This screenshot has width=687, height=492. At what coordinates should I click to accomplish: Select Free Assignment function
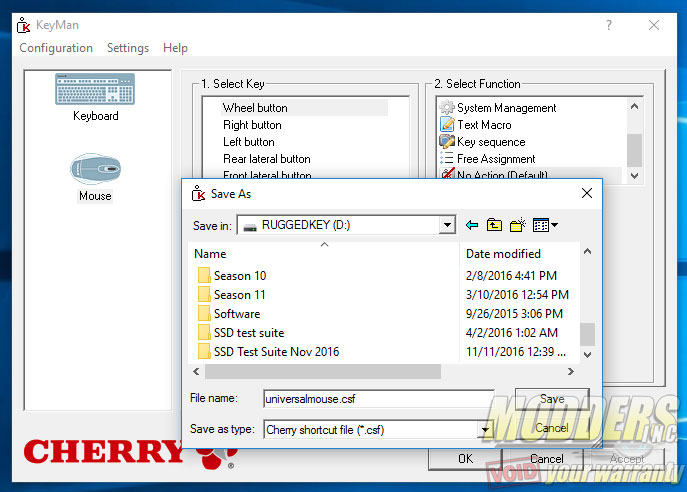coord(496,159)
